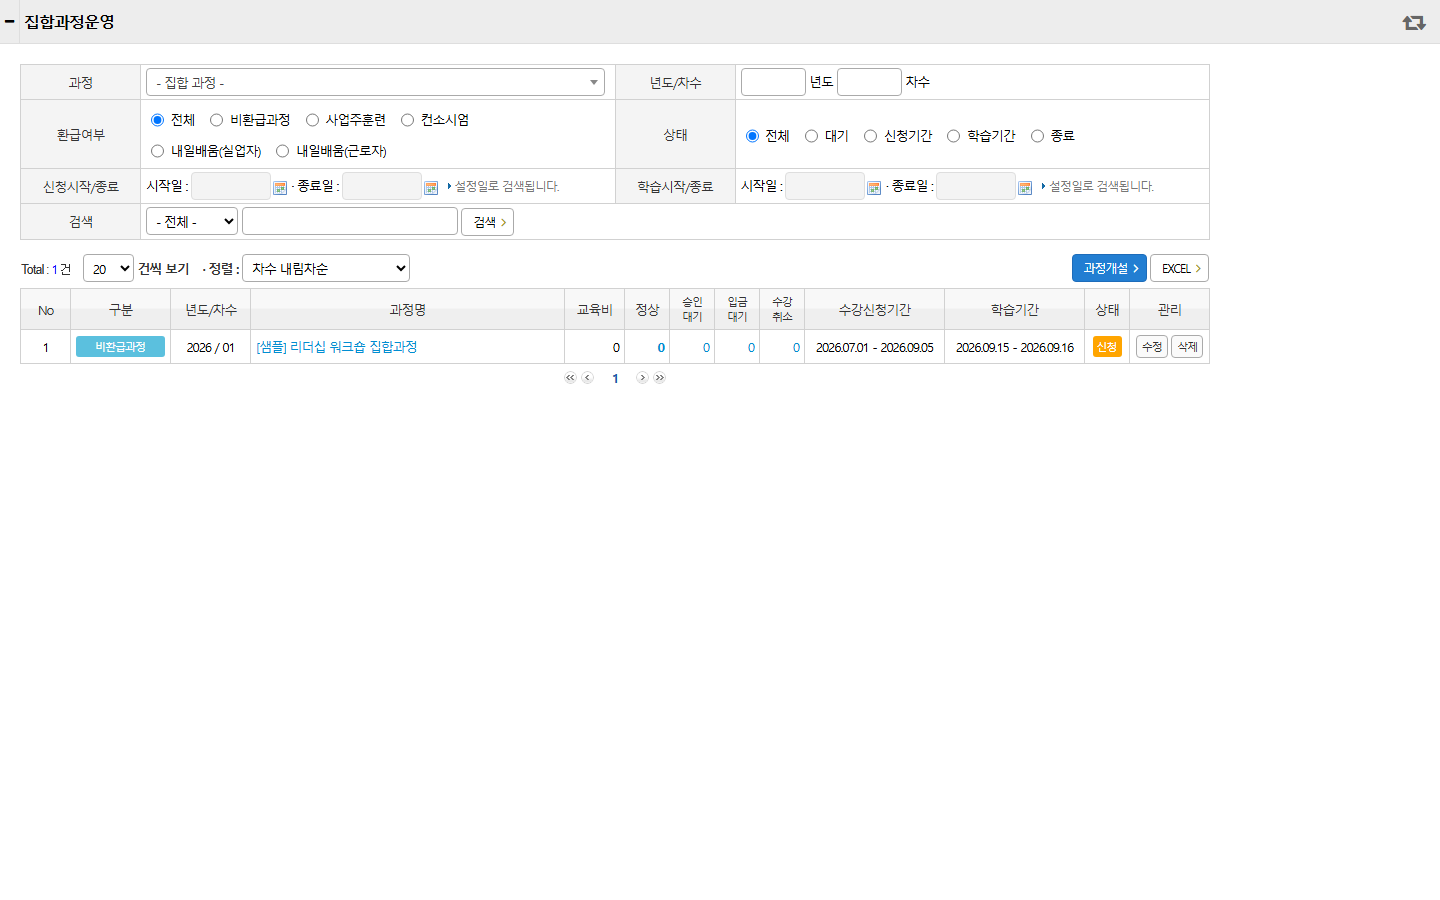Open the 집합 과정 course dropdown
The image size is (1440, 900).
pyautogui.click(x=375, y=82)
